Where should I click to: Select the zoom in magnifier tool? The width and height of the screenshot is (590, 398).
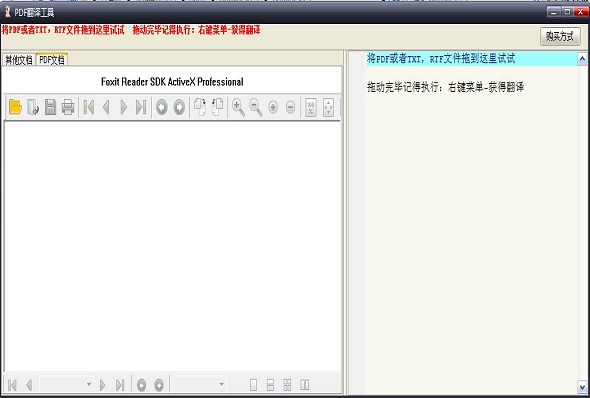coord(238,107)
